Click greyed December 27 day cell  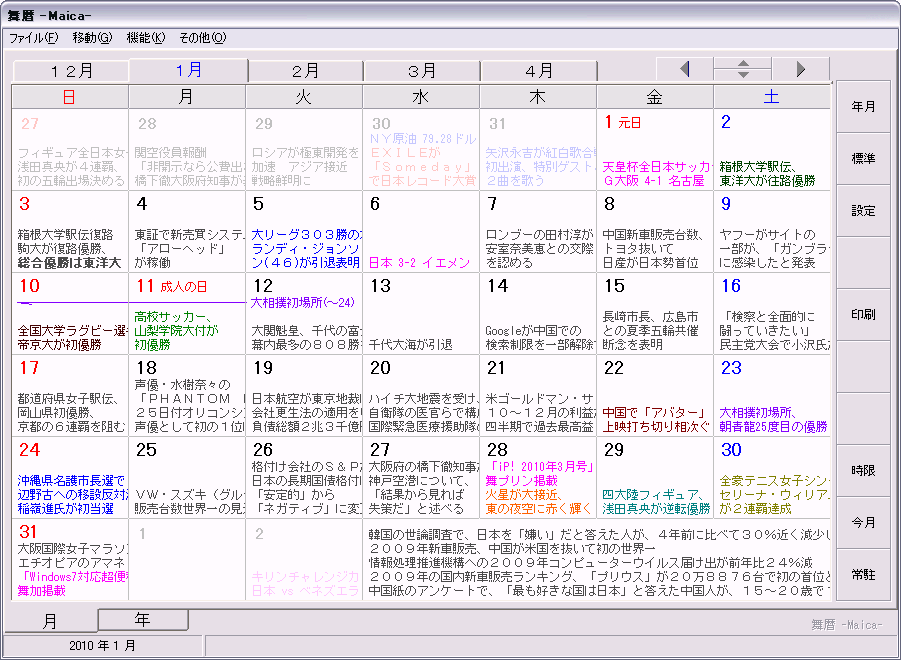[x=70, y=149]
